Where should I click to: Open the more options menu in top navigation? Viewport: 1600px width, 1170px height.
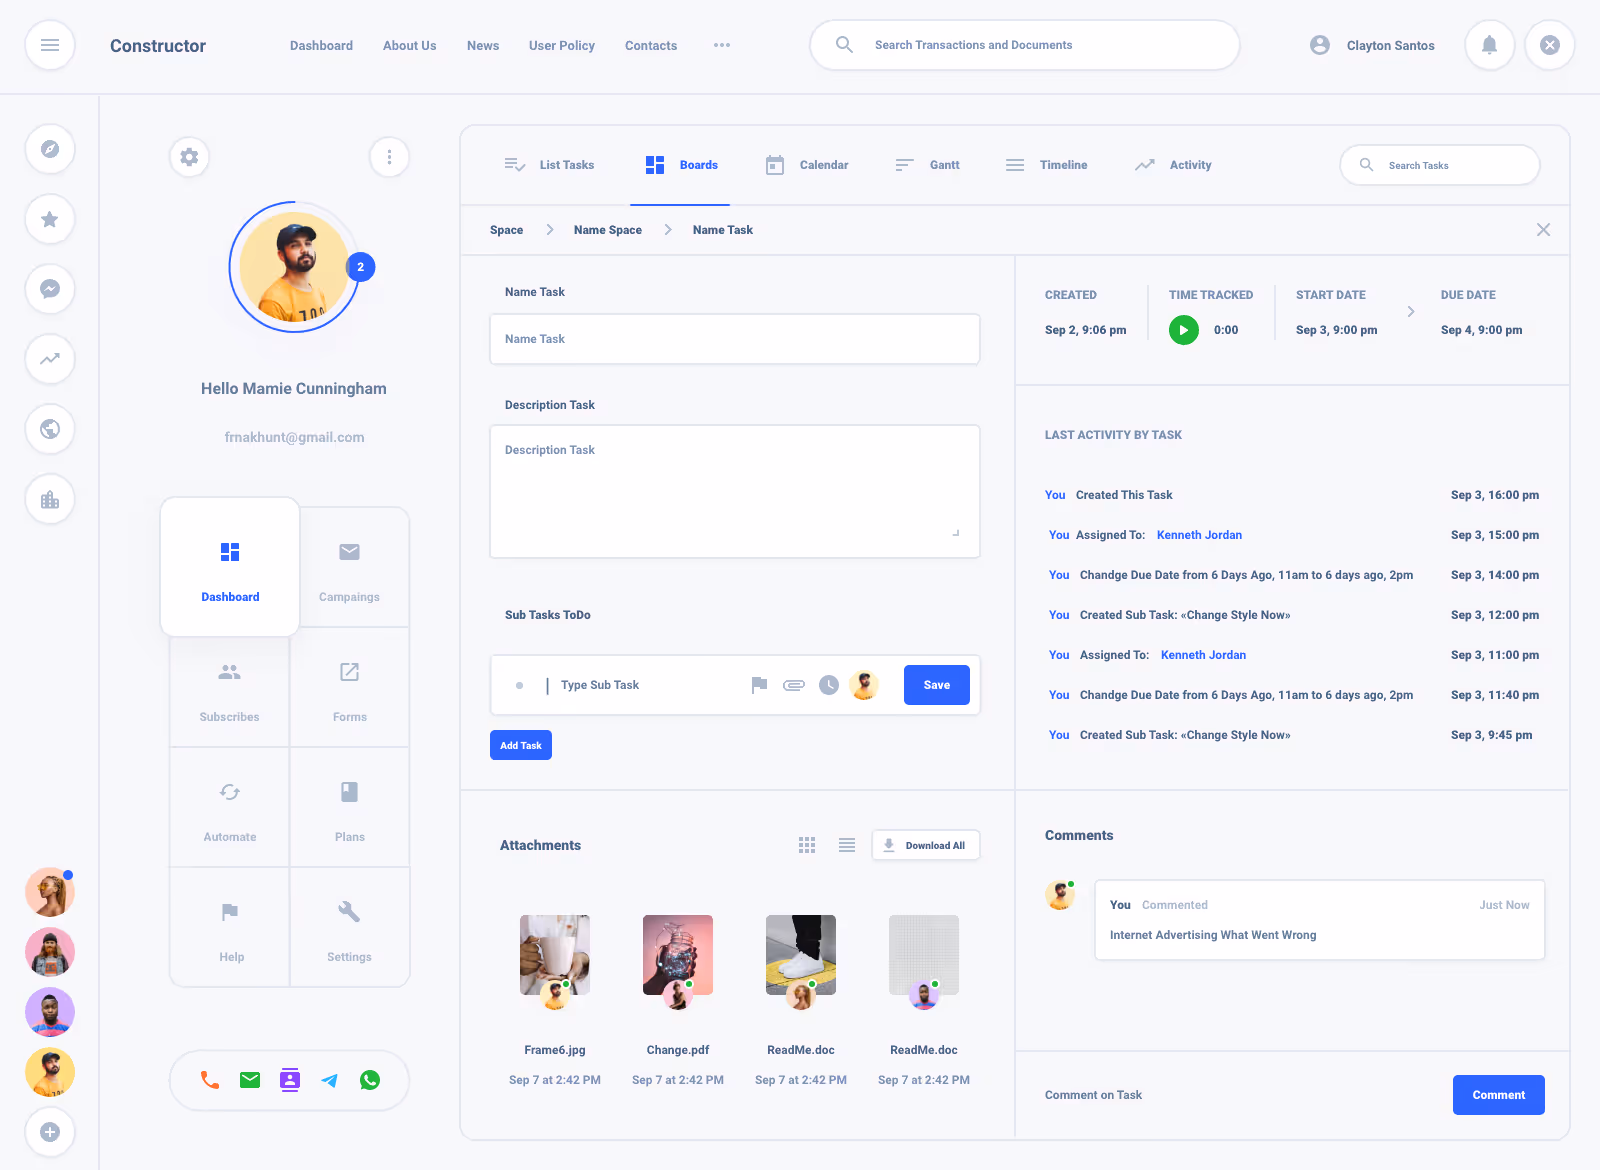[x=721, y=45]
